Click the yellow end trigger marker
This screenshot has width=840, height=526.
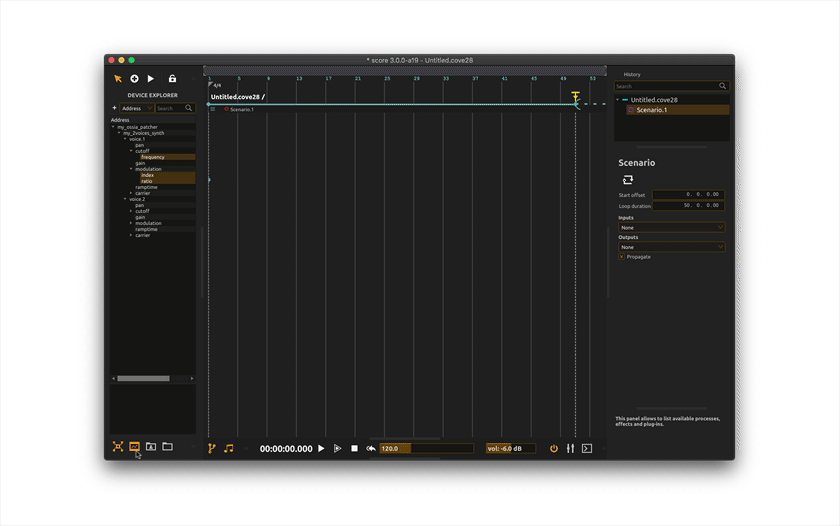pyautogui.click(x=575, y=96)
